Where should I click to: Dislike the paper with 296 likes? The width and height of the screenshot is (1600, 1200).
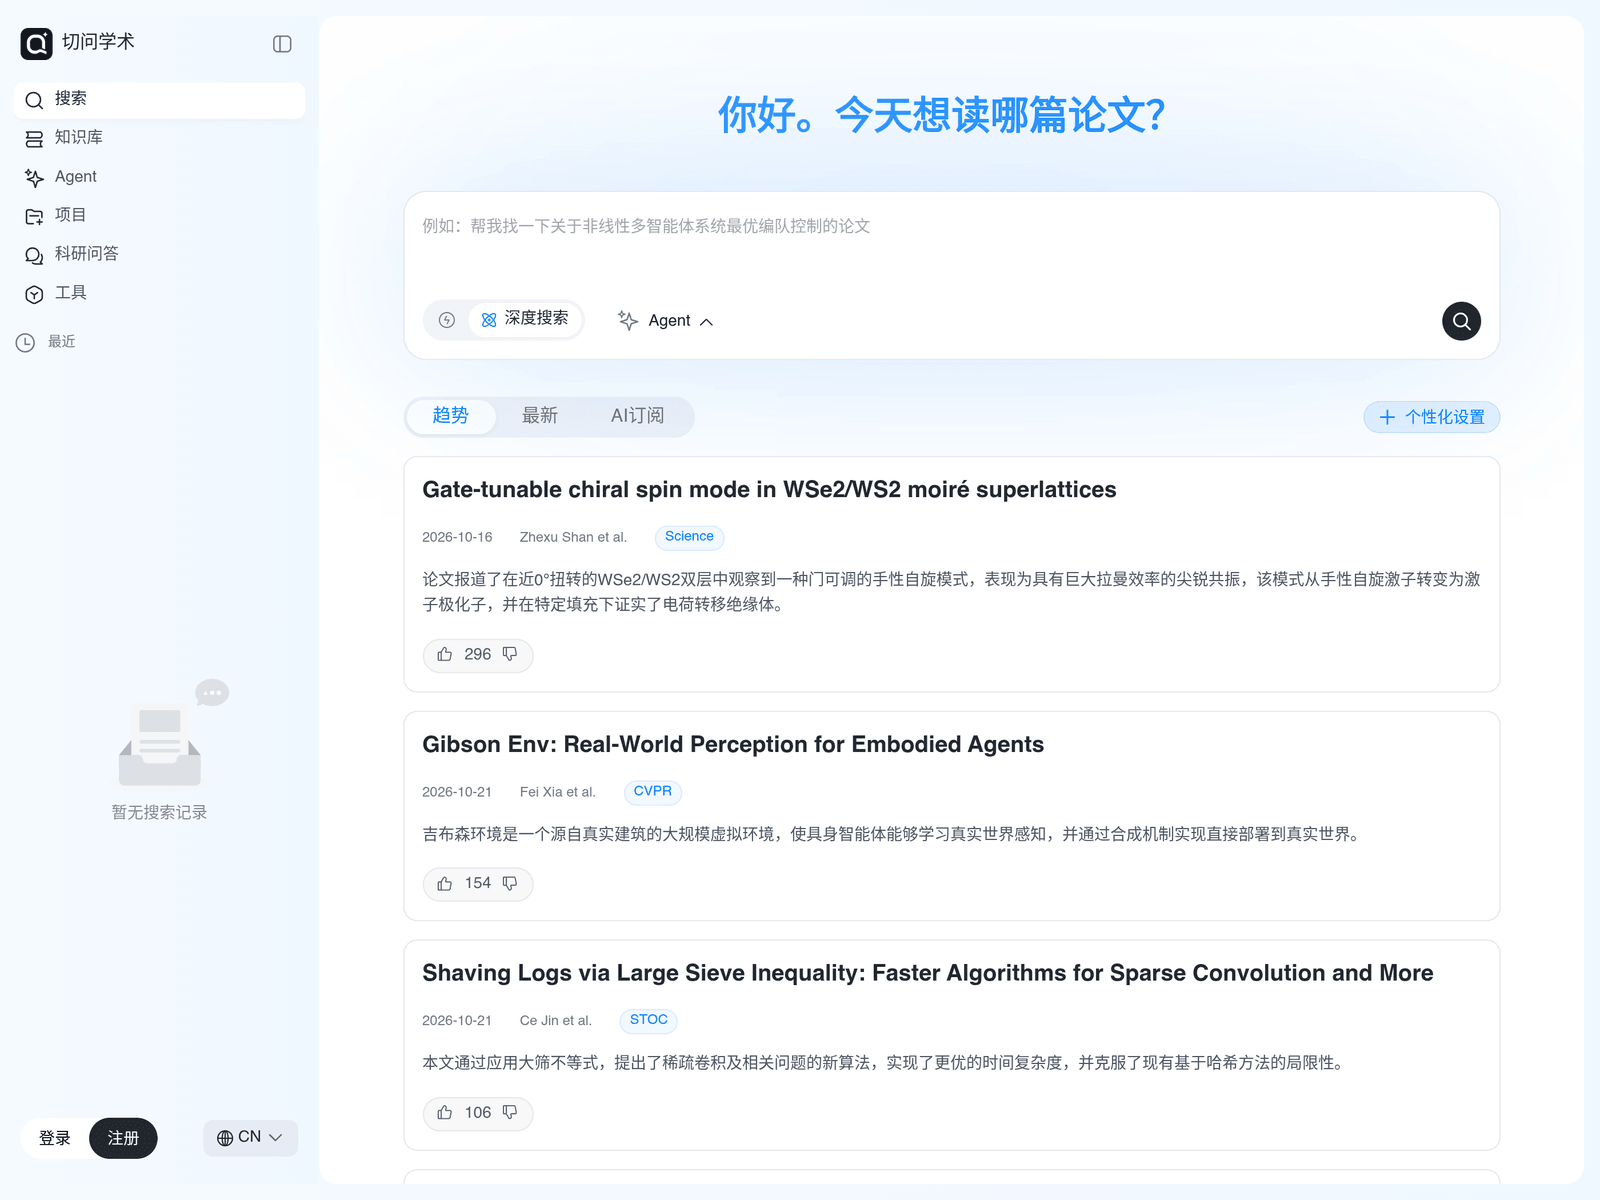(510, 655)
